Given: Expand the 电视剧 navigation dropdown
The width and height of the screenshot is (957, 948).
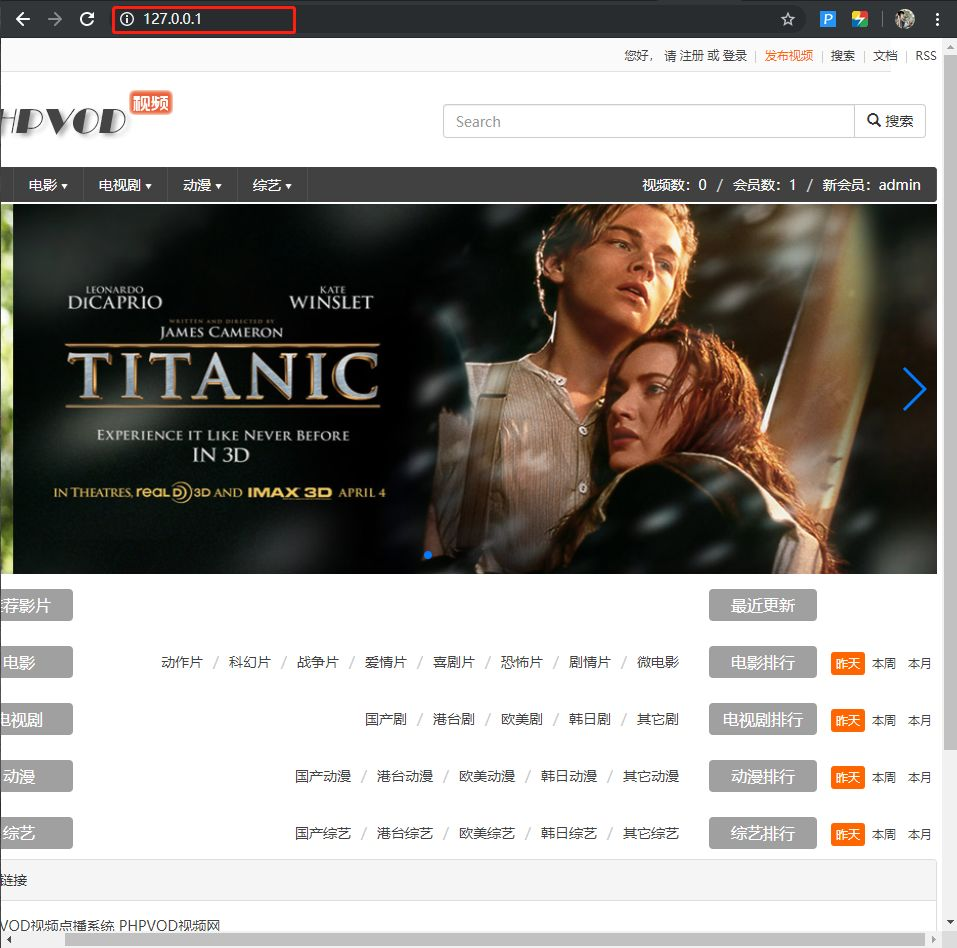Looking at the screenshot, I should (125, 185).
